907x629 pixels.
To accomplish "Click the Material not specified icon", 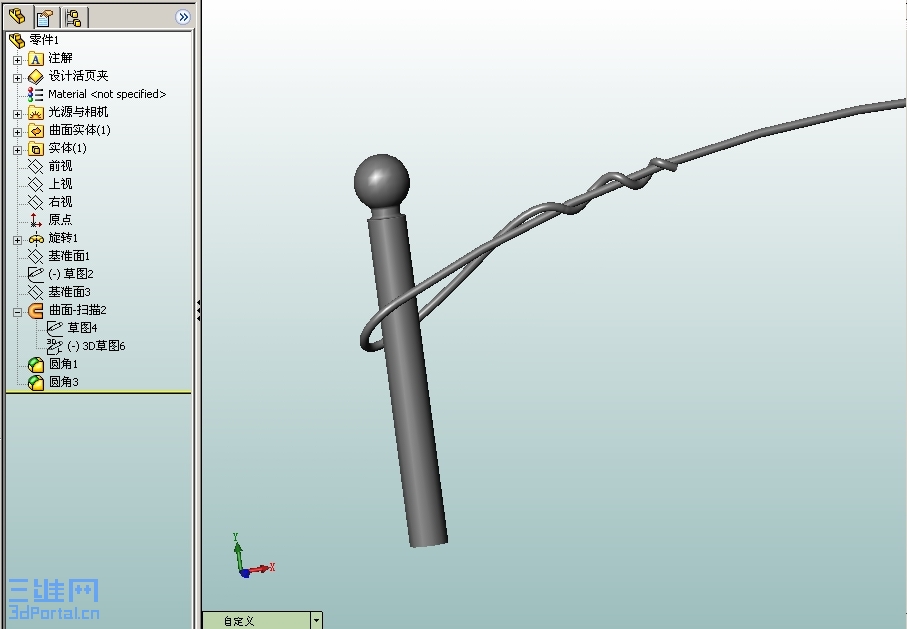I will 36,94.
